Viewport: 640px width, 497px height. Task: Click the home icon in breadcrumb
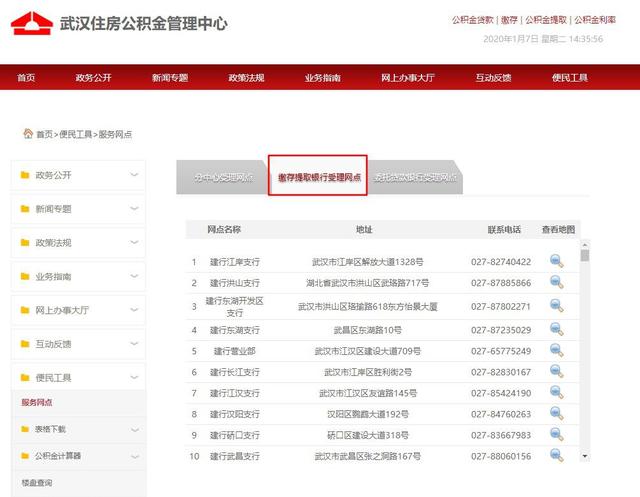(28, 133)
